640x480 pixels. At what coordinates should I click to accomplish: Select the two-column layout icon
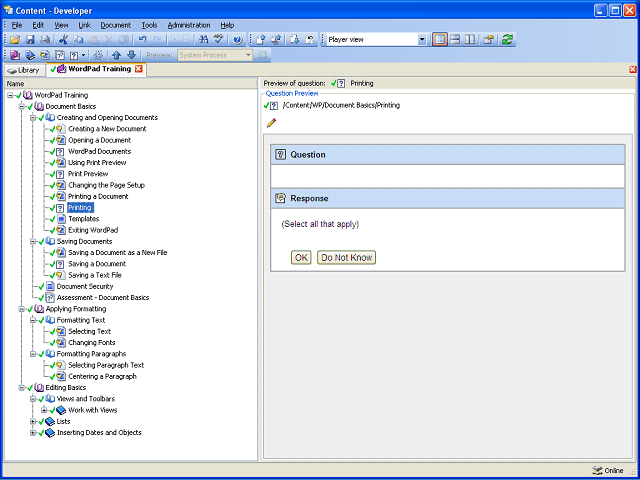pos(470,40)
